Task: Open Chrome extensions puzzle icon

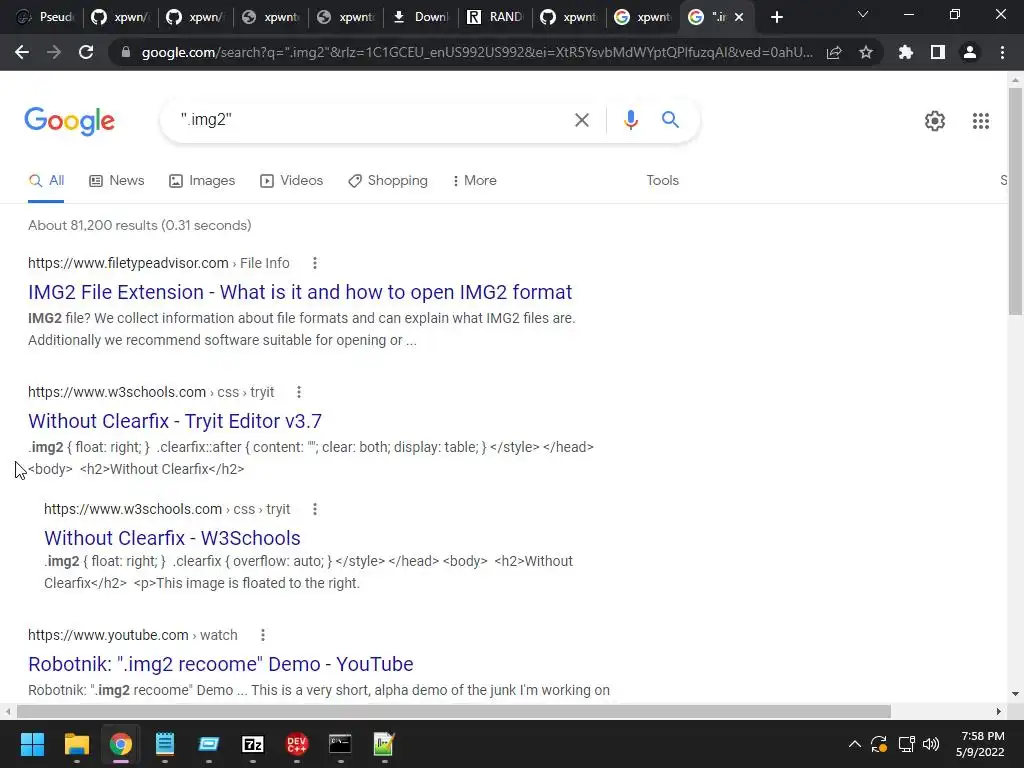Action: tap(906, 52)
